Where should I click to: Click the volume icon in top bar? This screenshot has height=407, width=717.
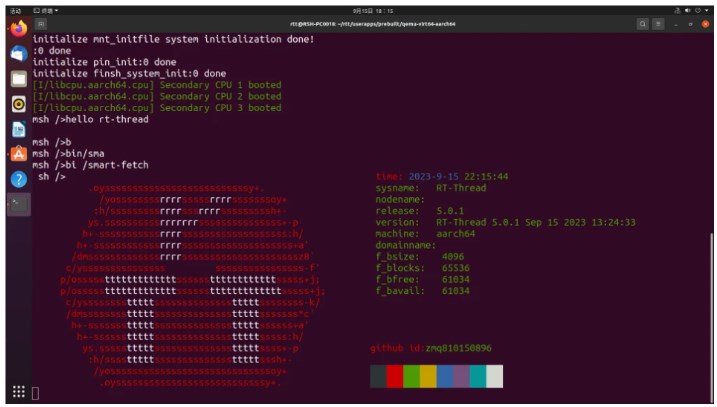point(687,11)
